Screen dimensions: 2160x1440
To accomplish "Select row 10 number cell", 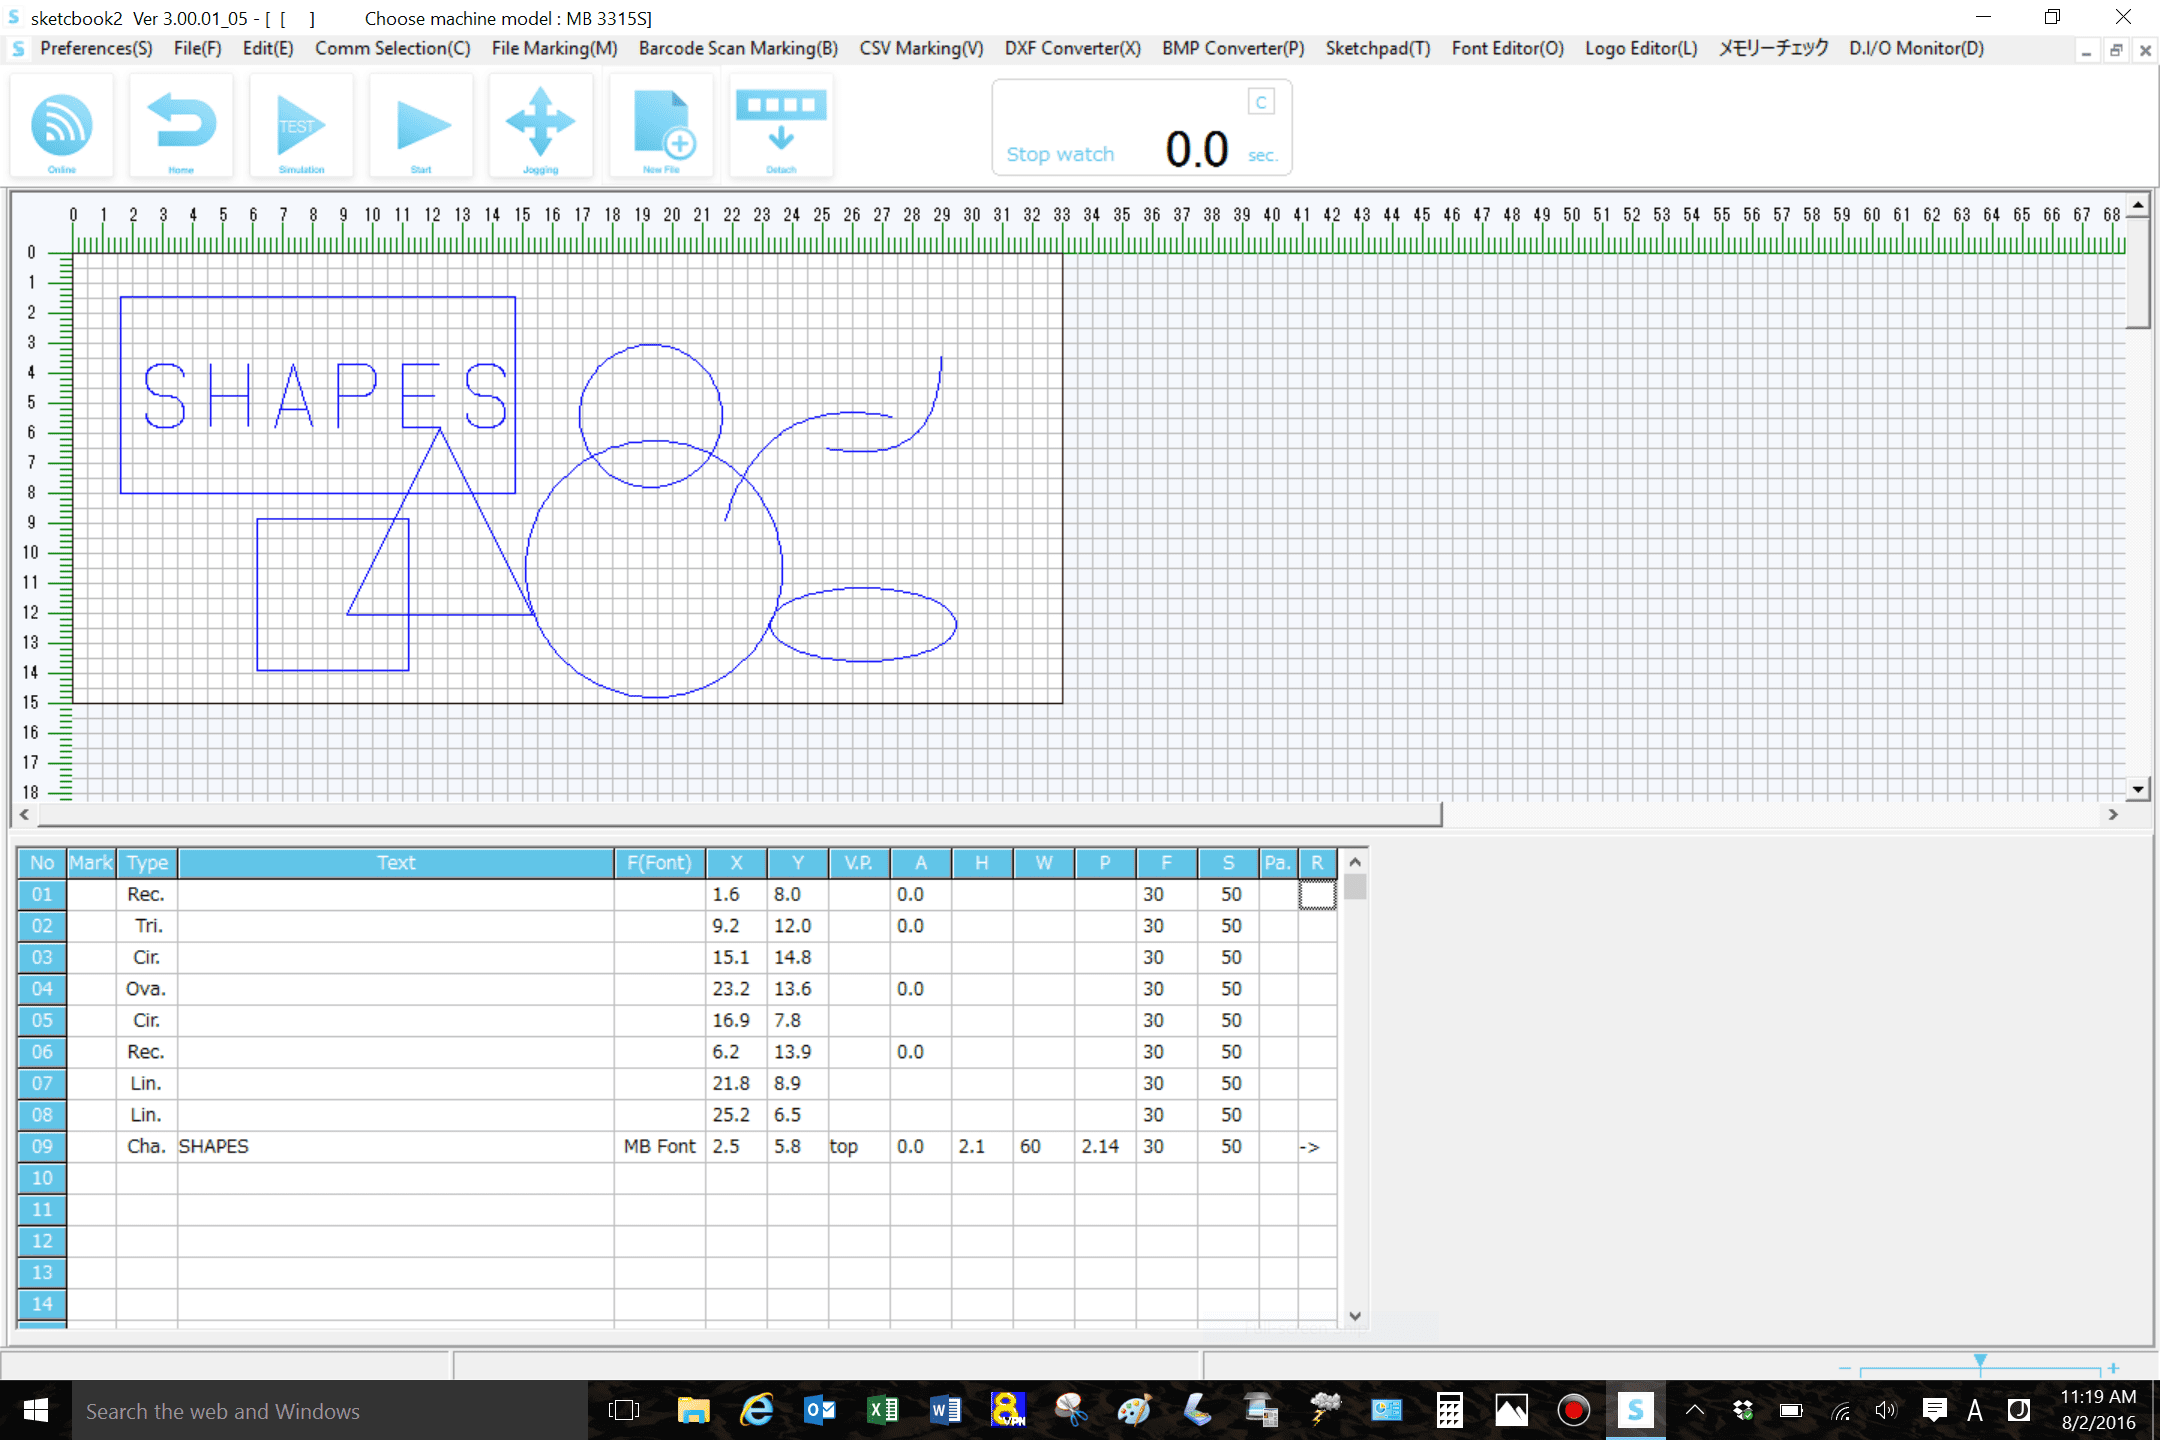I will [42, 1178].
